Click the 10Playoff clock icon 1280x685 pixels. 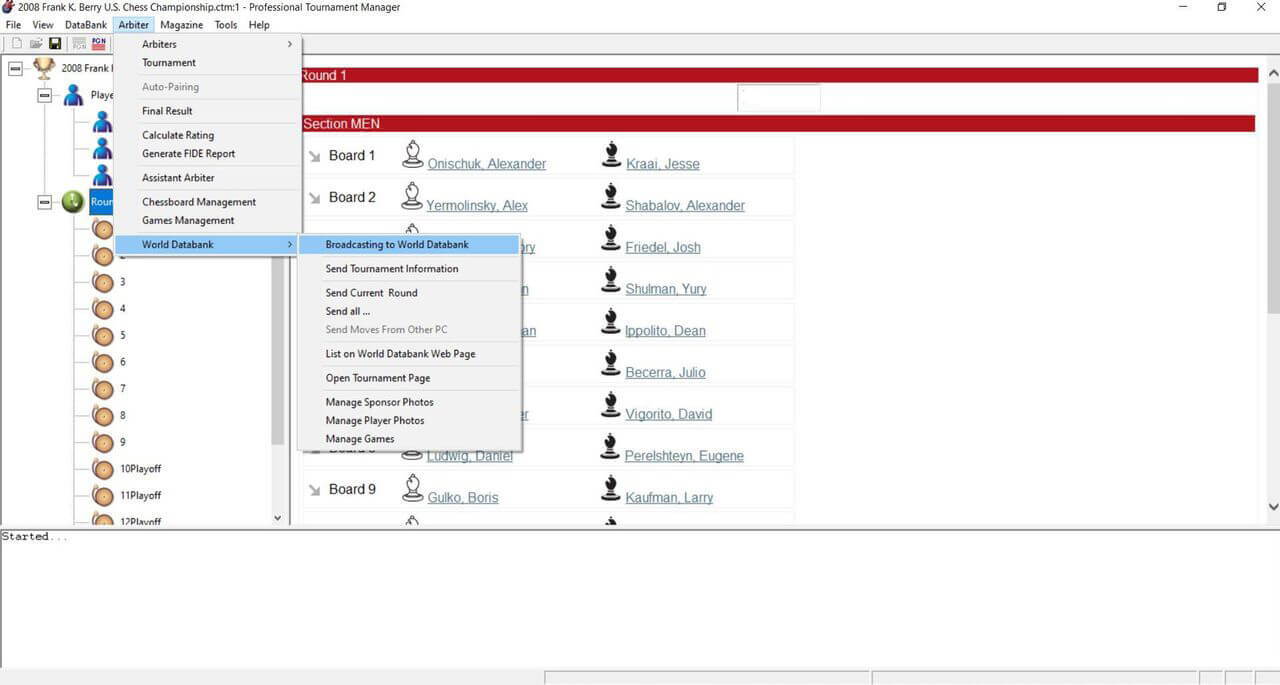(102, 468)
